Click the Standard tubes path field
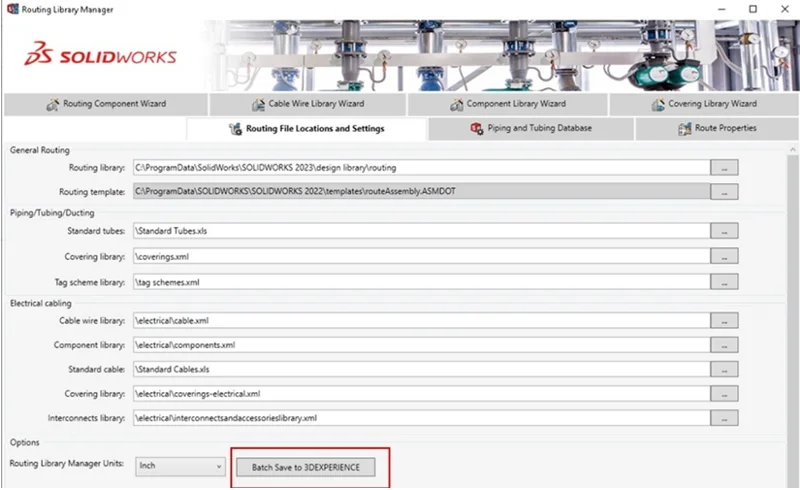 click(x=421, y=231)
